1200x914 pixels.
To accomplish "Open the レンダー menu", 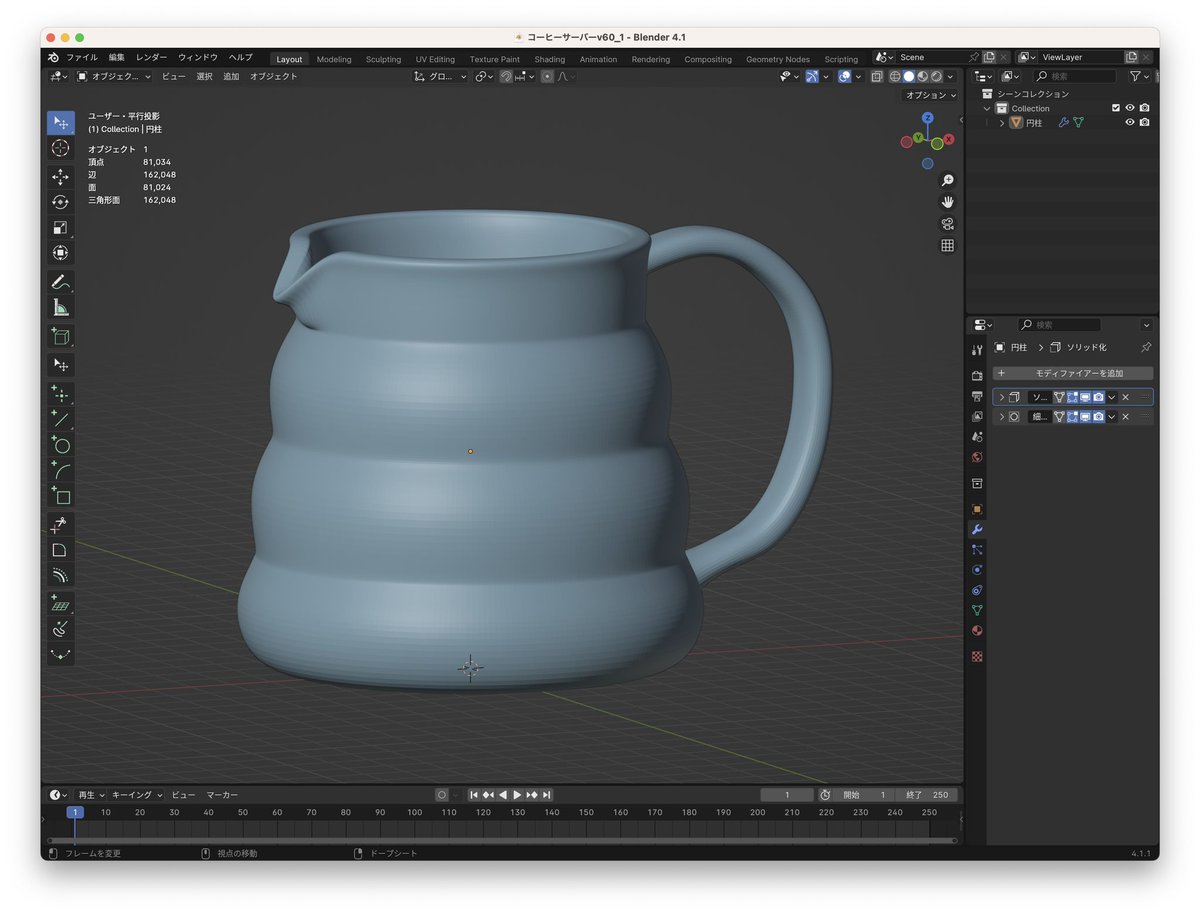I will tap(152, 58).
